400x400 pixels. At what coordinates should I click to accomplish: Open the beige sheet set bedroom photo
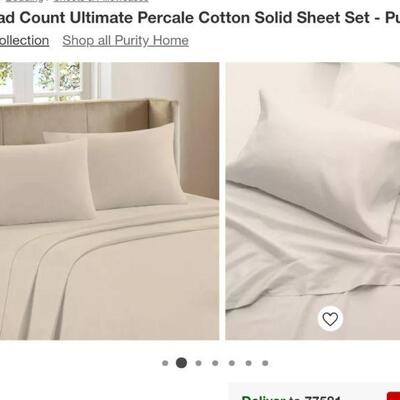click(109, 201)
